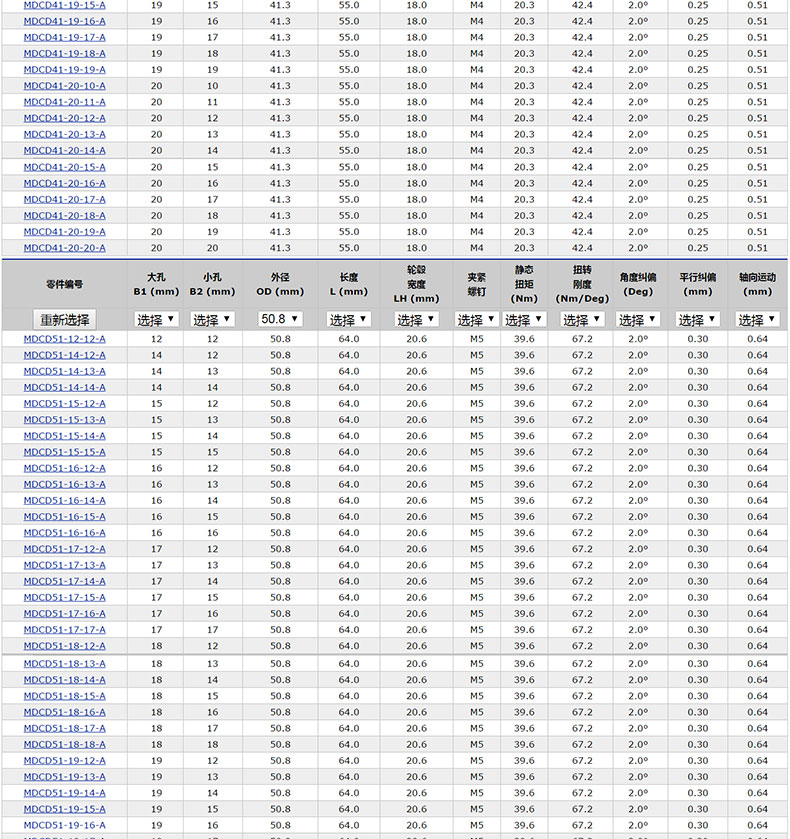This screenshot has height=839, width=790.
Task: Click part number MDCD51-18-18-A
Action: 64,744
